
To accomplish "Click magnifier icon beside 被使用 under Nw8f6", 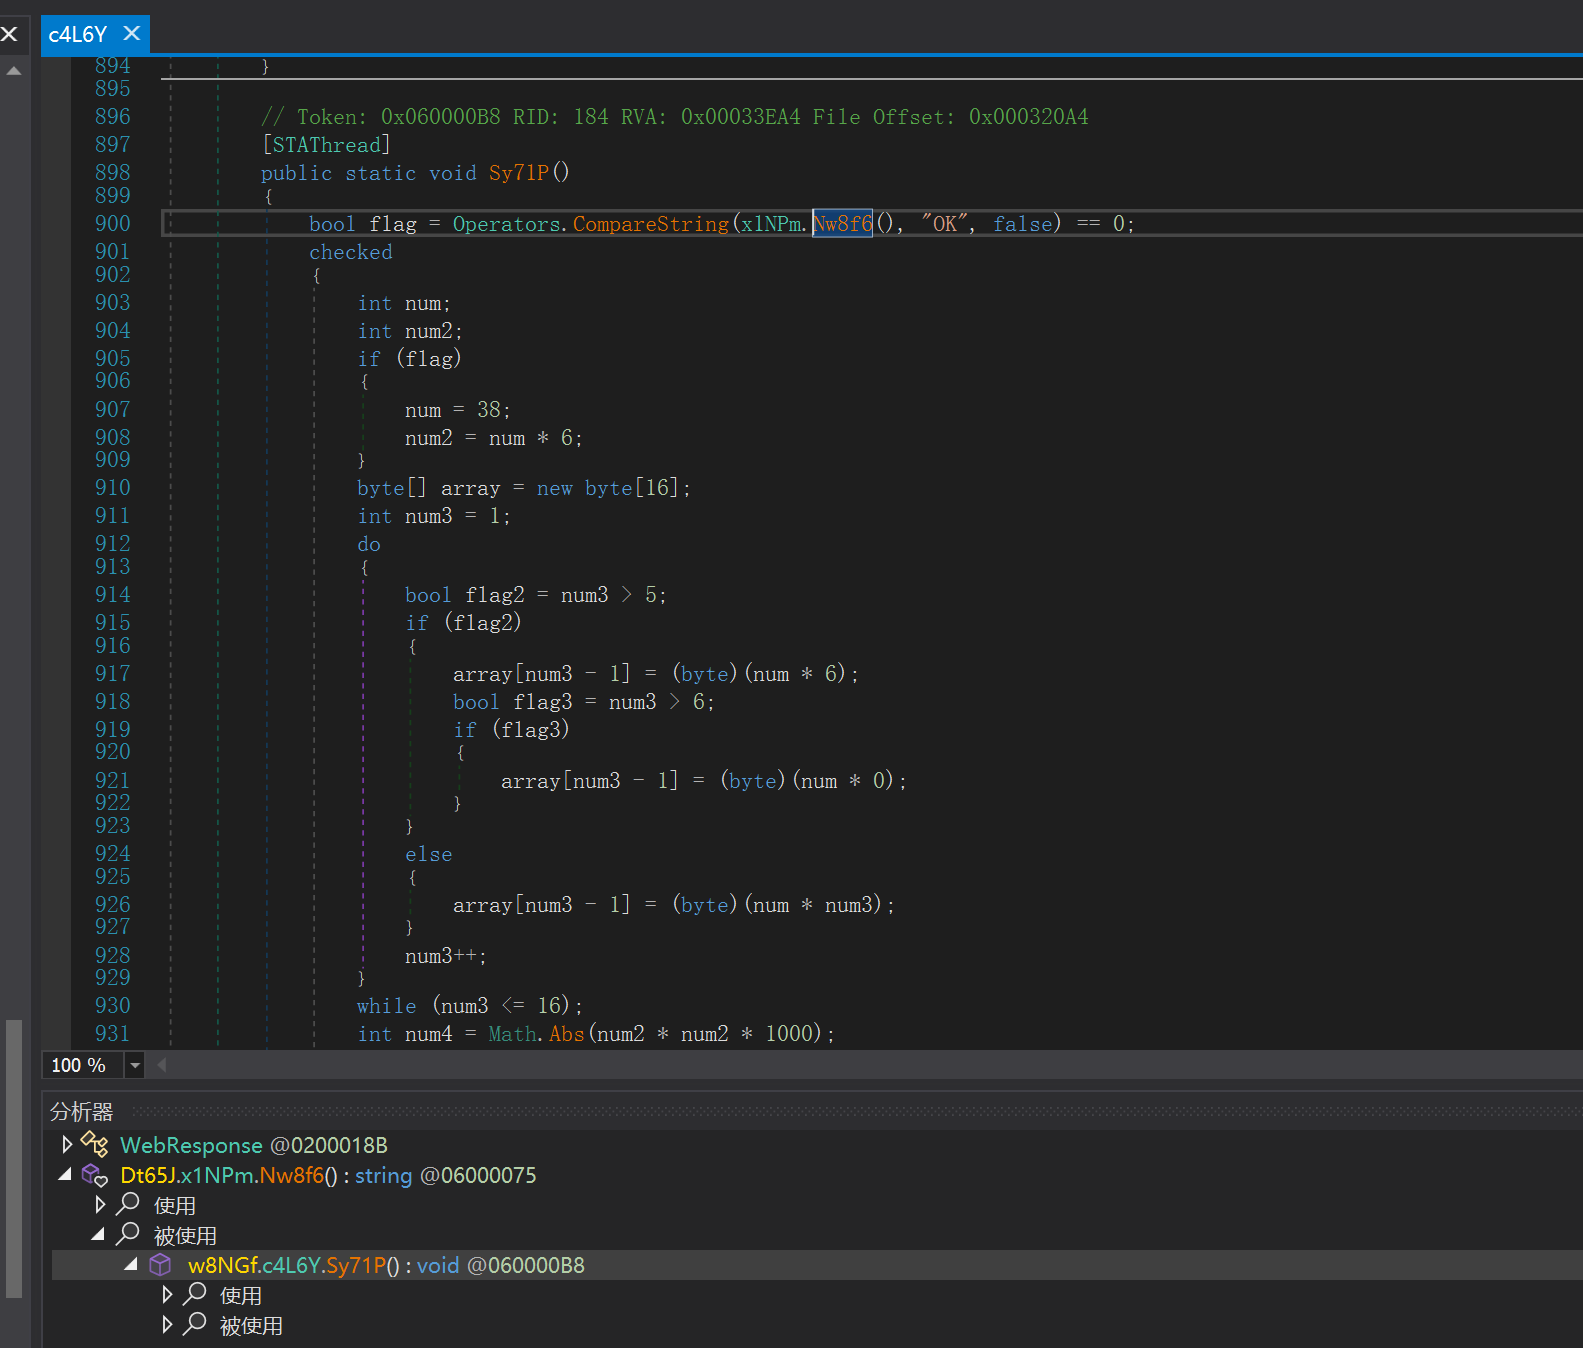I will pos(128,1234).
